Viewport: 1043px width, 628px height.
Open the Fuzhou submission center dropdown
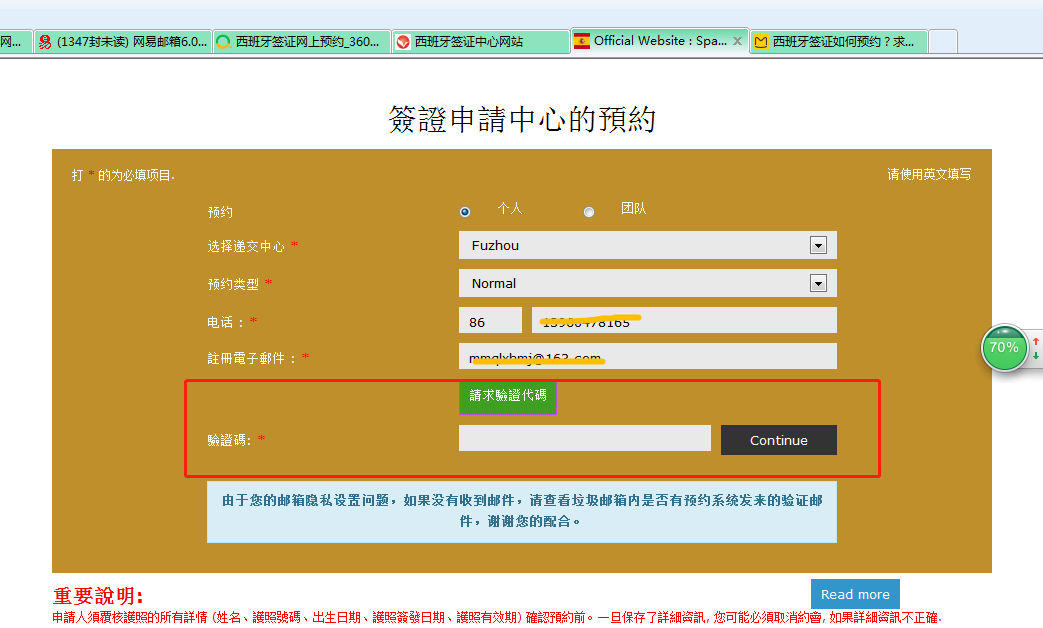(x=818, y=244)
